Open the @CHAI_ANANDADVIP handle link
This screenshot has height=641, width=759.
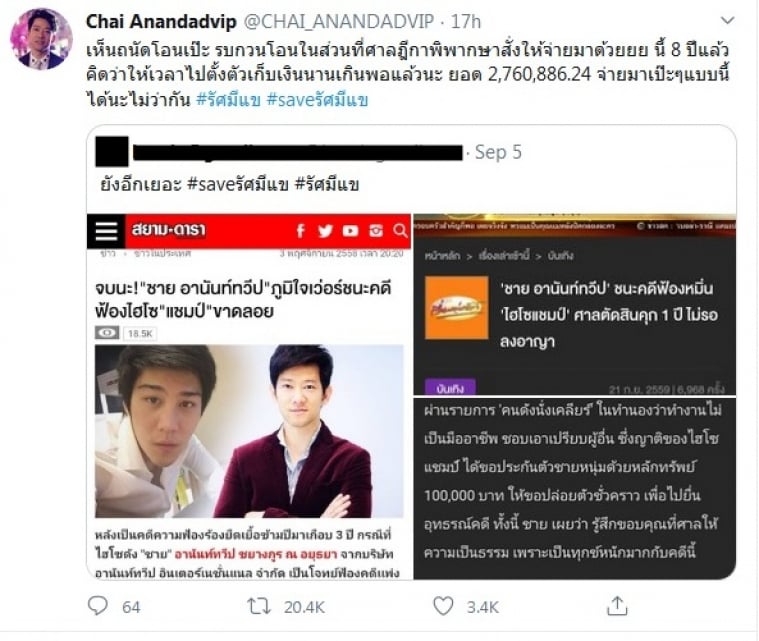click(x=338, y=21)
